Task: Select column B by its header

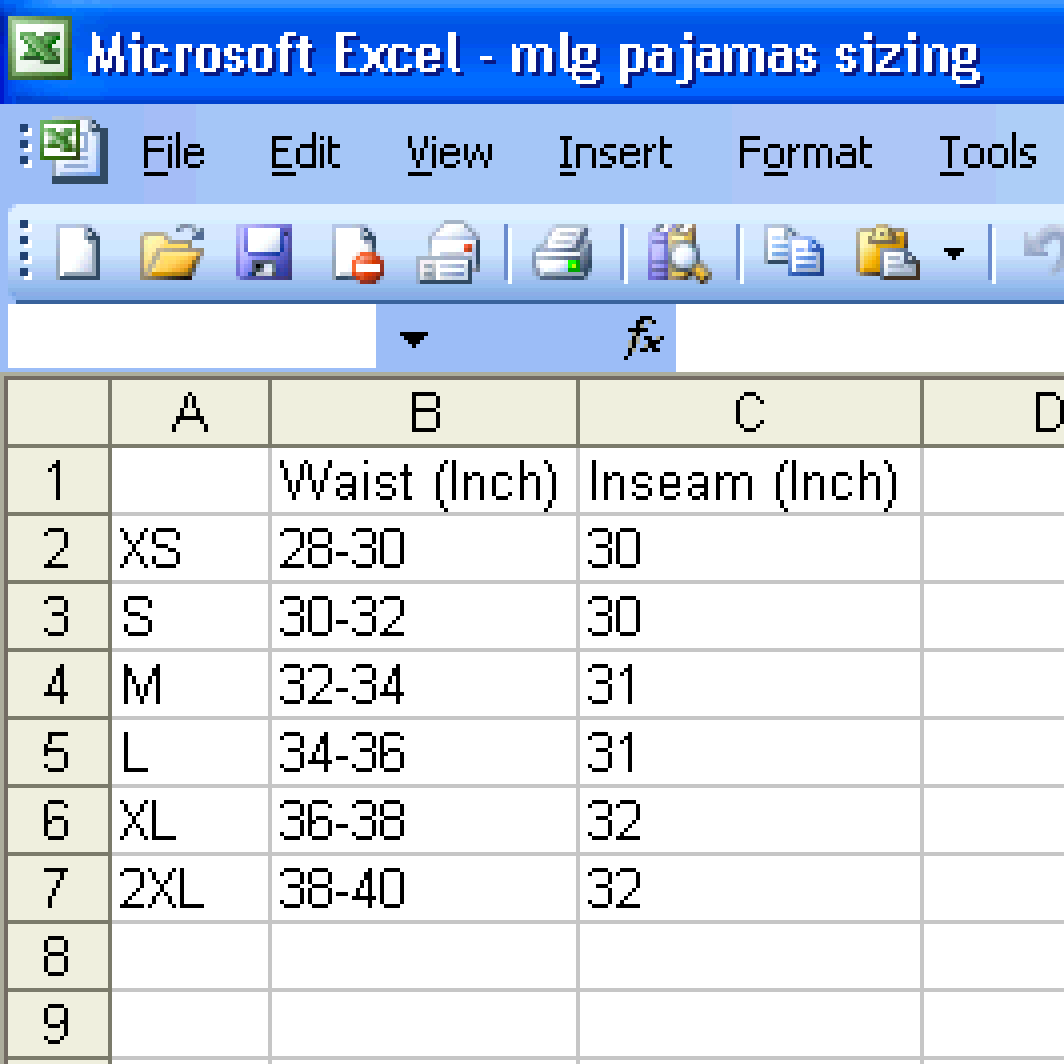Action: coord(424,411)
